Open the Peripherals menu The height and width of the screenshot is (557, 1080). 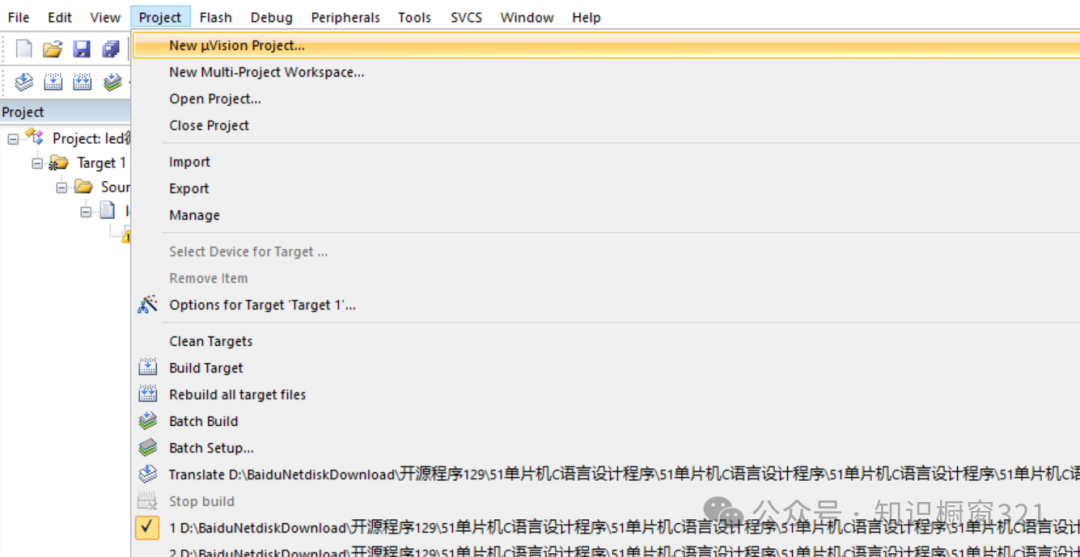pyautogui.click(x=345, y=17)
